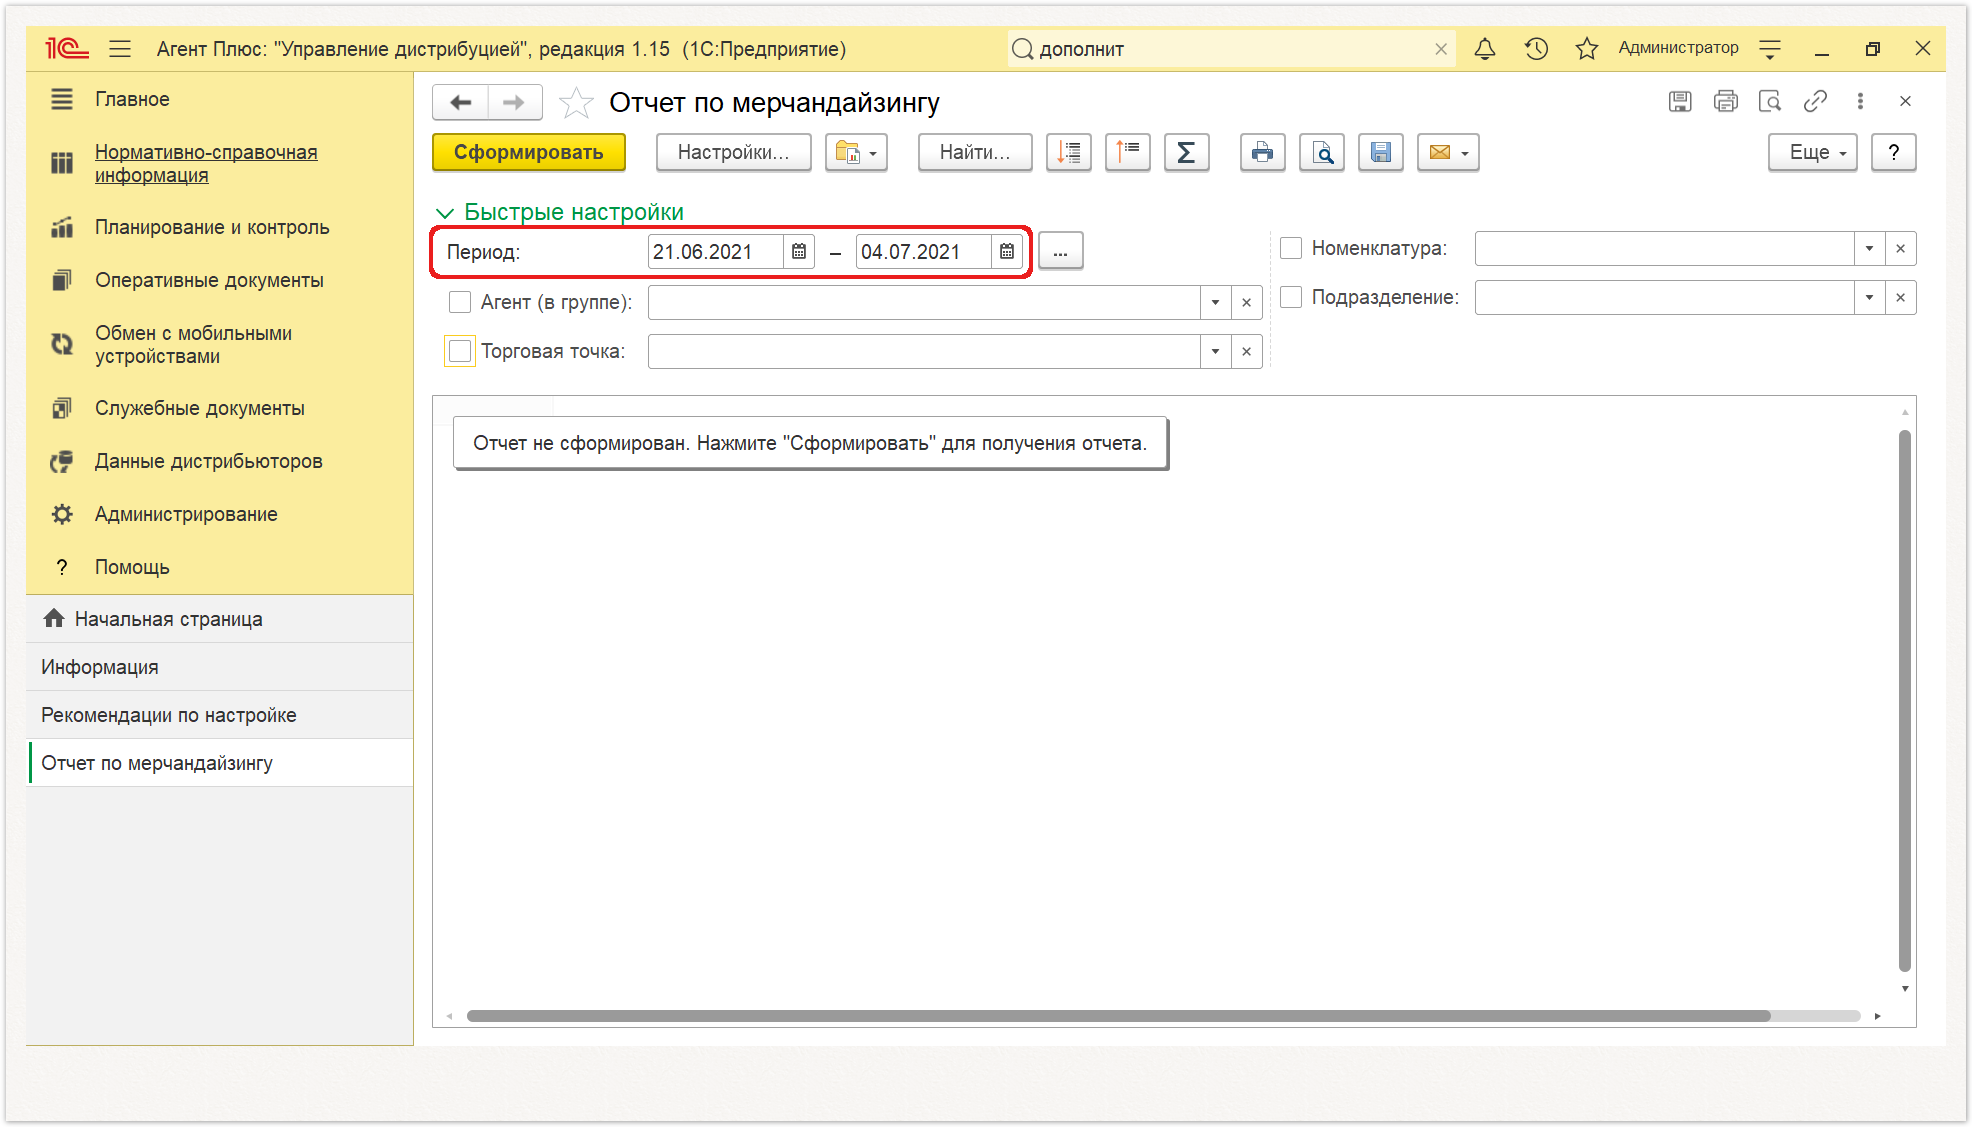Image resolution: width=1972 pixels, height=1127 pixels.
Task: Switch to Рекомендации по настройке tab
Action: pyautogui.click(x=220, y=715)
